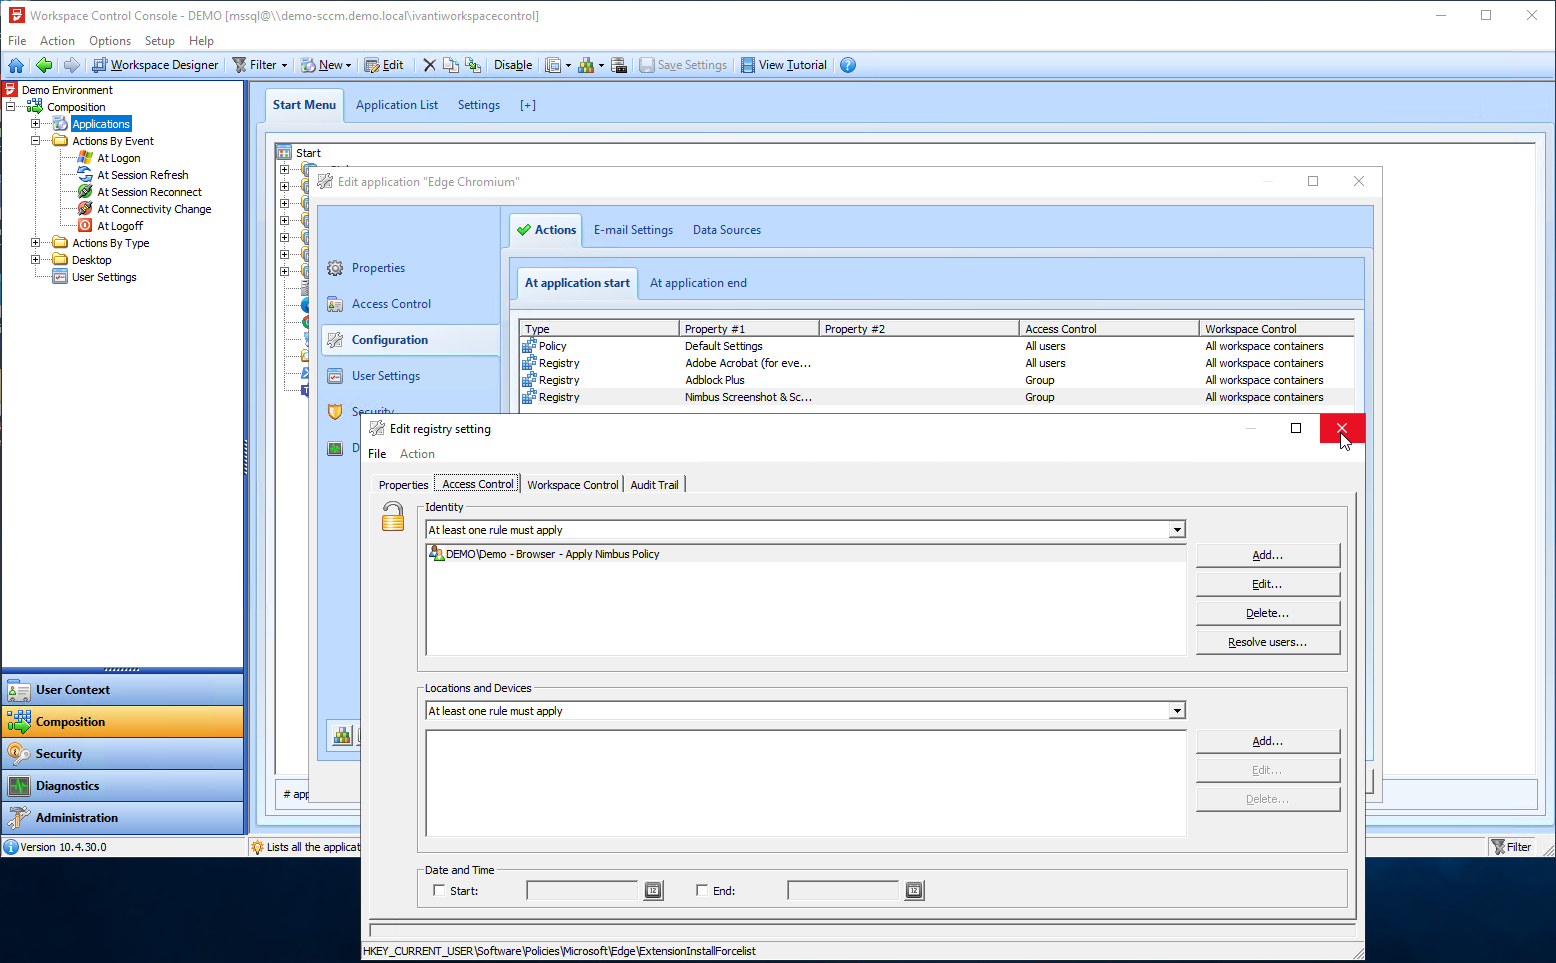Click the padlock icon in Access Control
Viewport: 1556px width, 963px height.
pos(393,517)
